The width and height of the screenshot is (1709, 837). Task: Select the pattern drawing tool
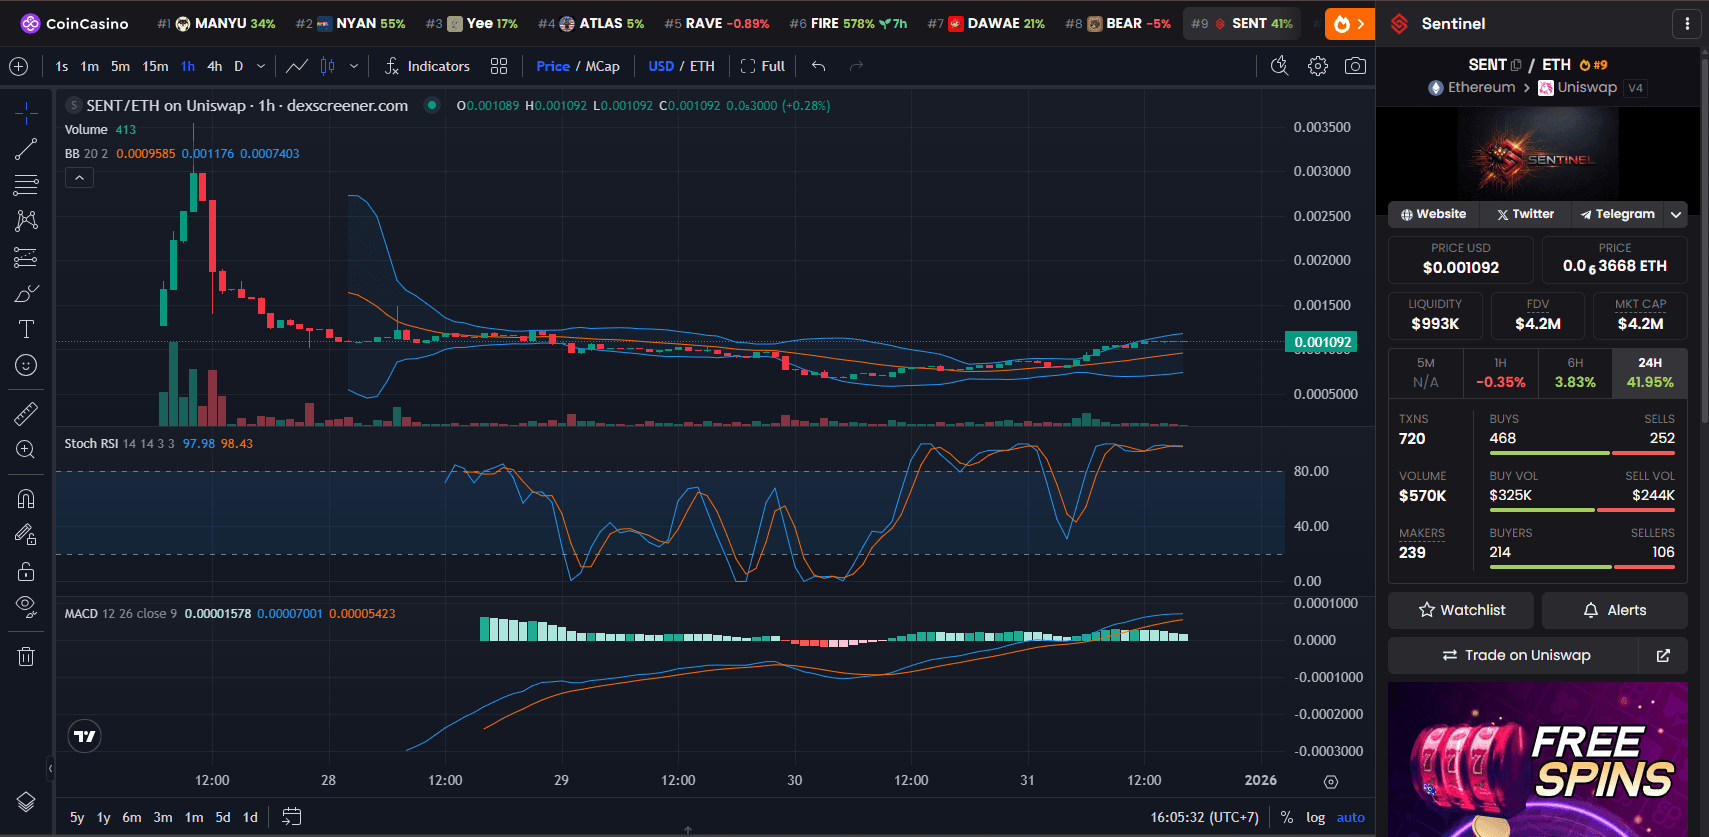26,221
